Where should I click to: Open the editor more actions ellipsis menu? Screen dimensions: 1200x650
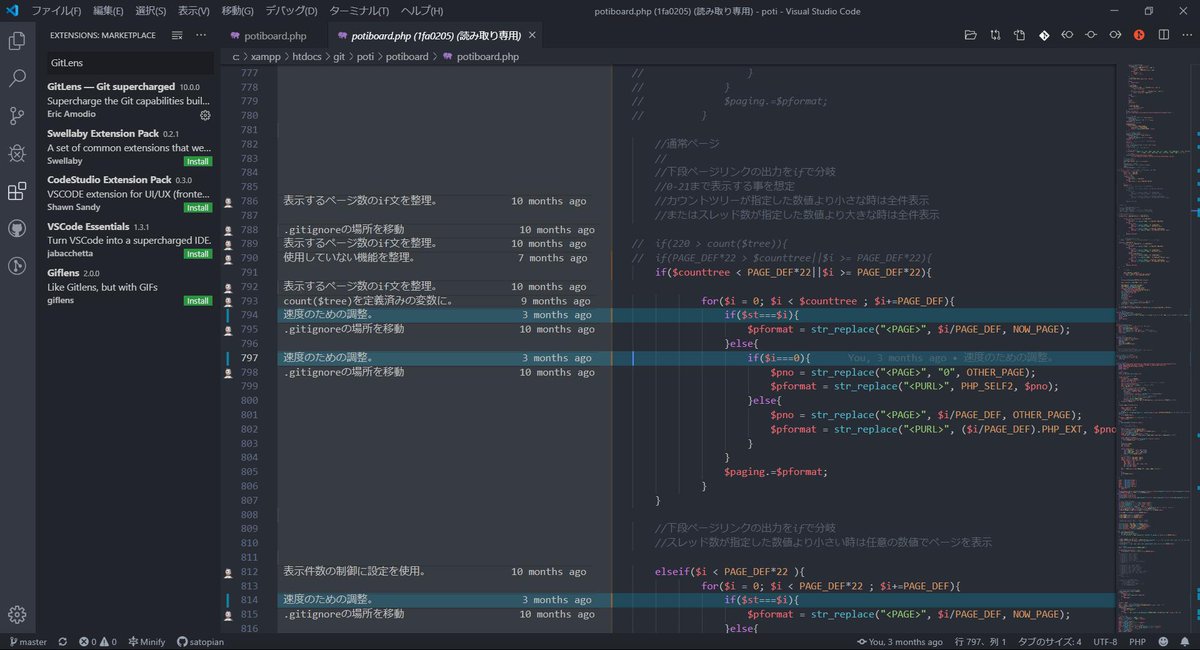tap(1188, 35)
